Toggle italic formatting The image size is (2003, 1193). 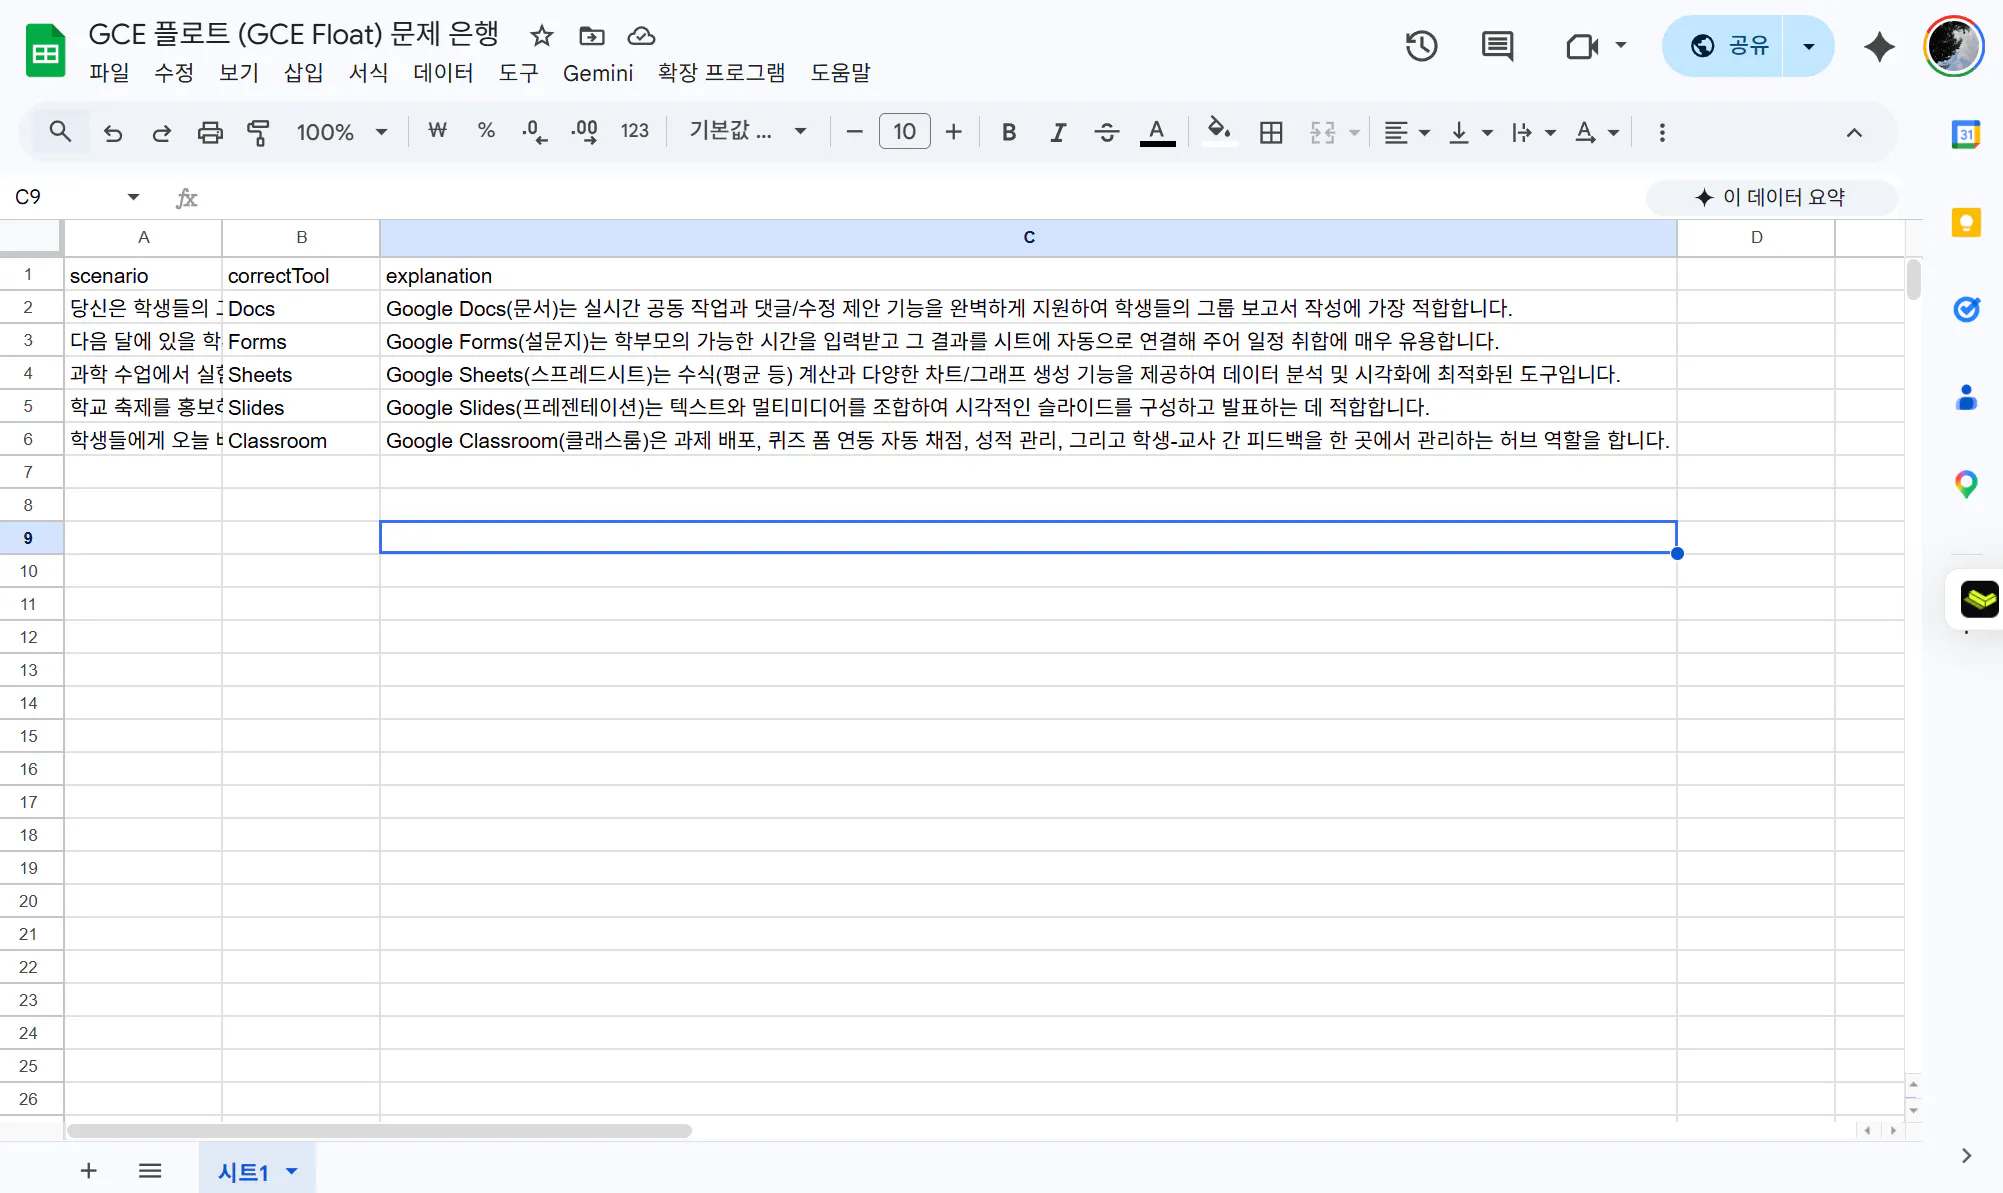pos(1058,132)
